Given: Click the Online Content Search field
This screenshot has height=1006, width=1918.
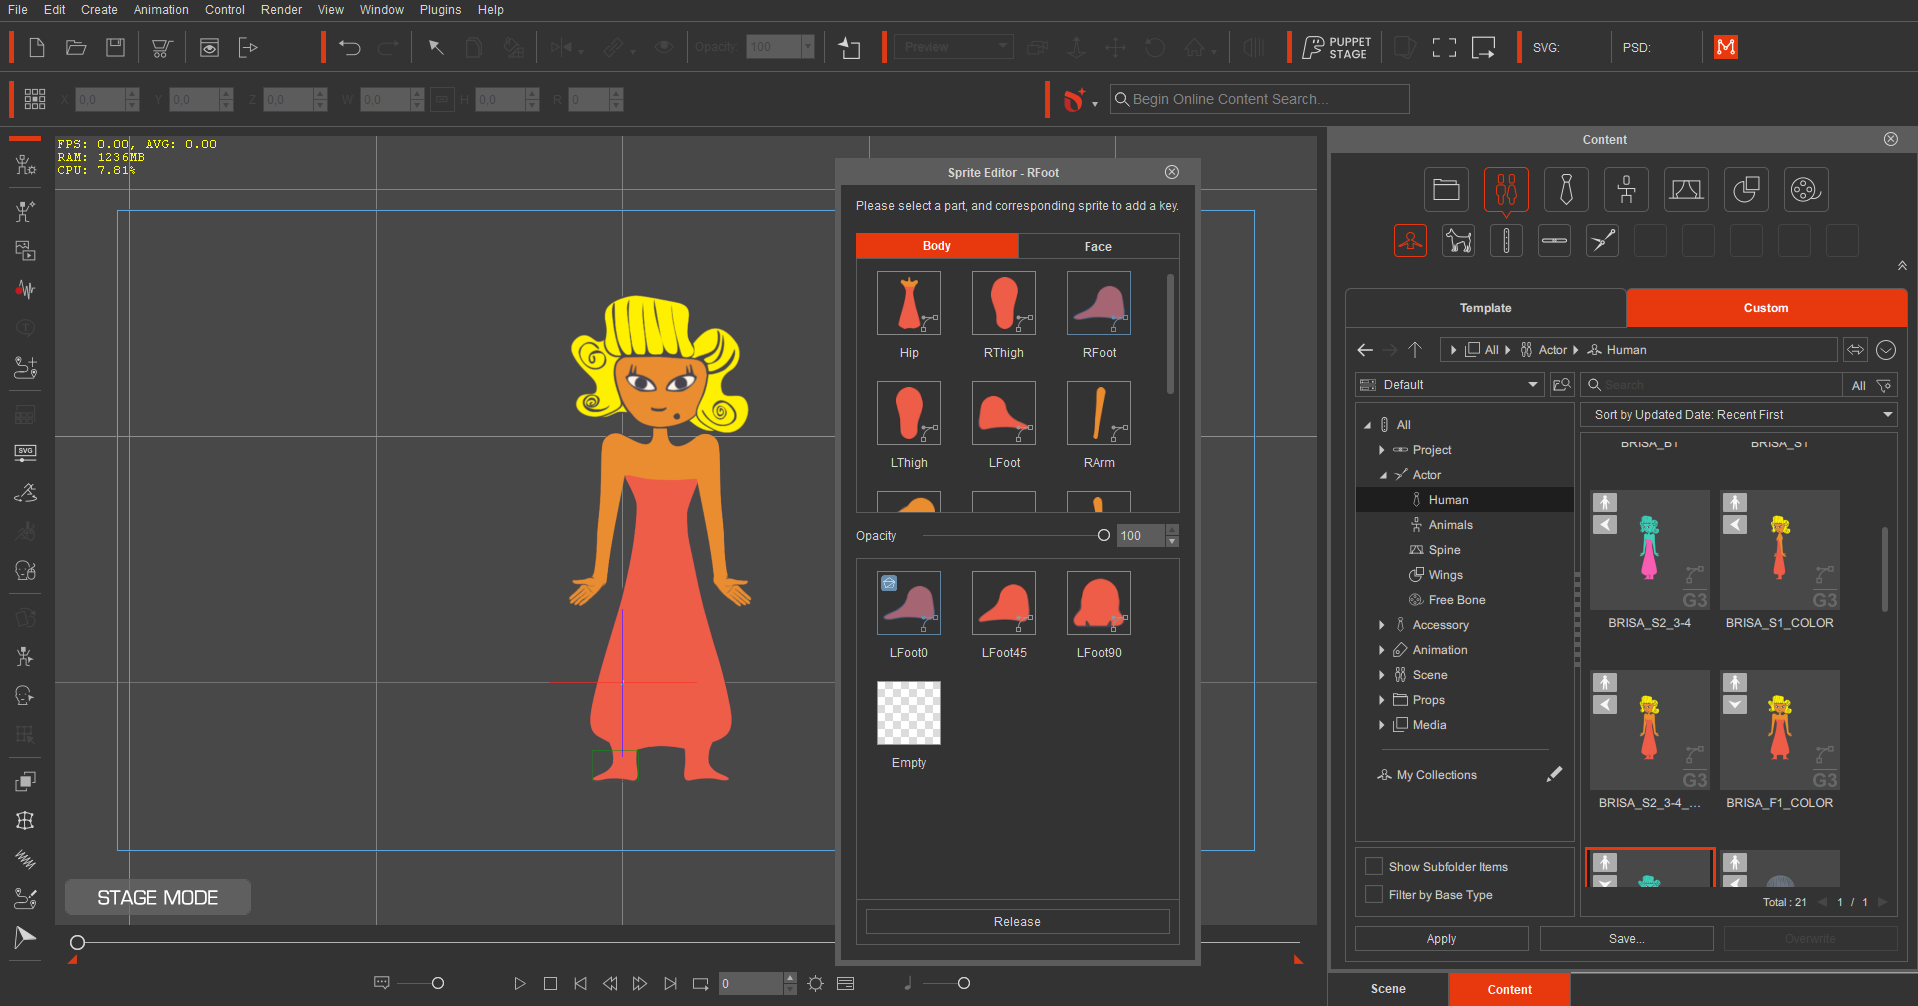Looking at the screenshot, I should click(1260, 99).
